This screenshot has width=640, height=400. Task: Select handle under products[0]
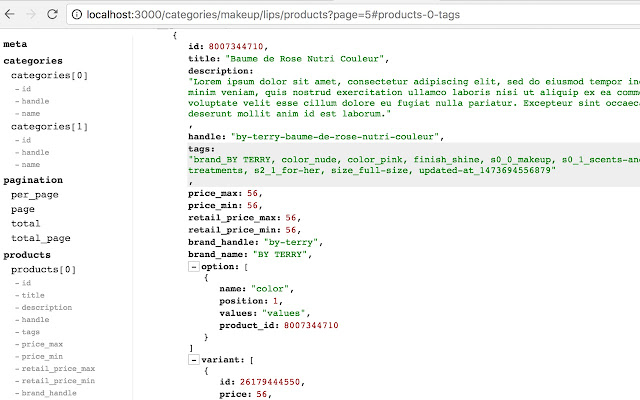pyautogui.click(x=35, y=320)
